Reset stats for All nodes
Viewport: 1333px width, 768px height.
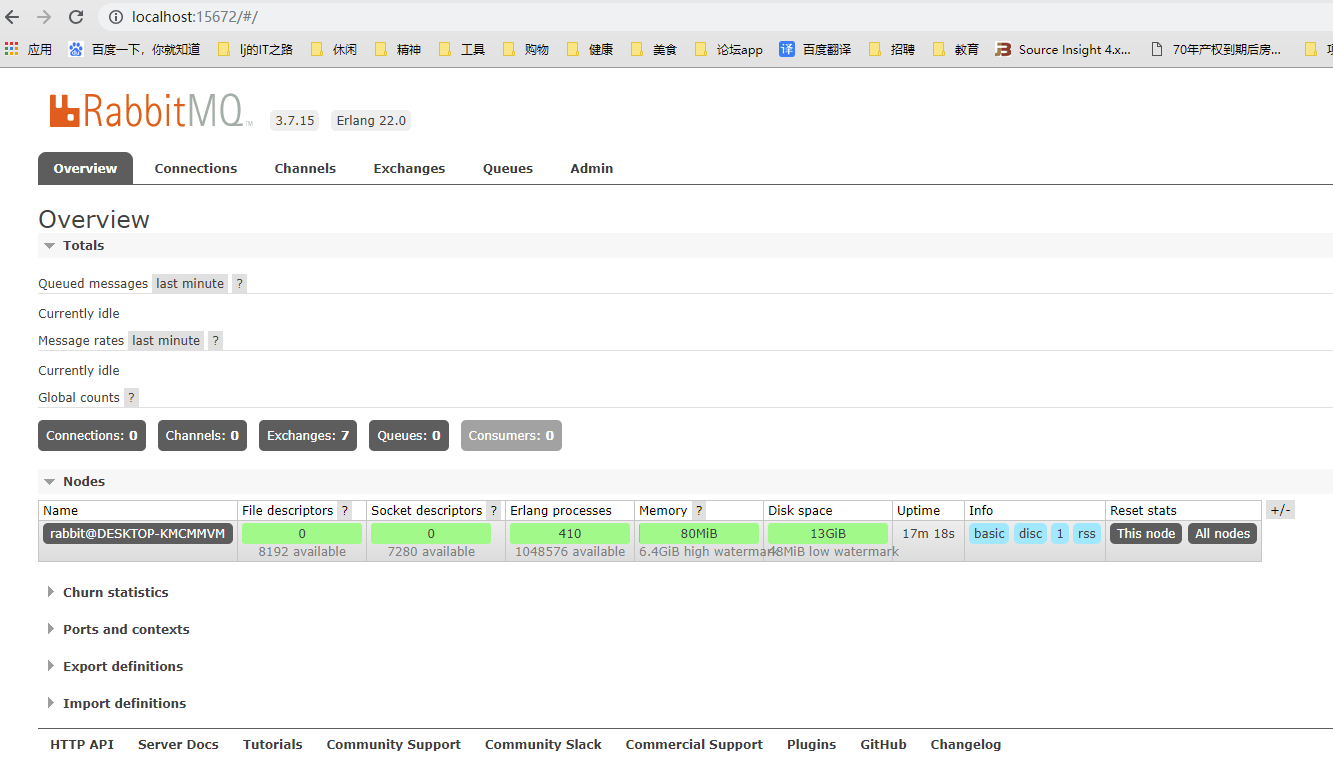coord(1222,534)
